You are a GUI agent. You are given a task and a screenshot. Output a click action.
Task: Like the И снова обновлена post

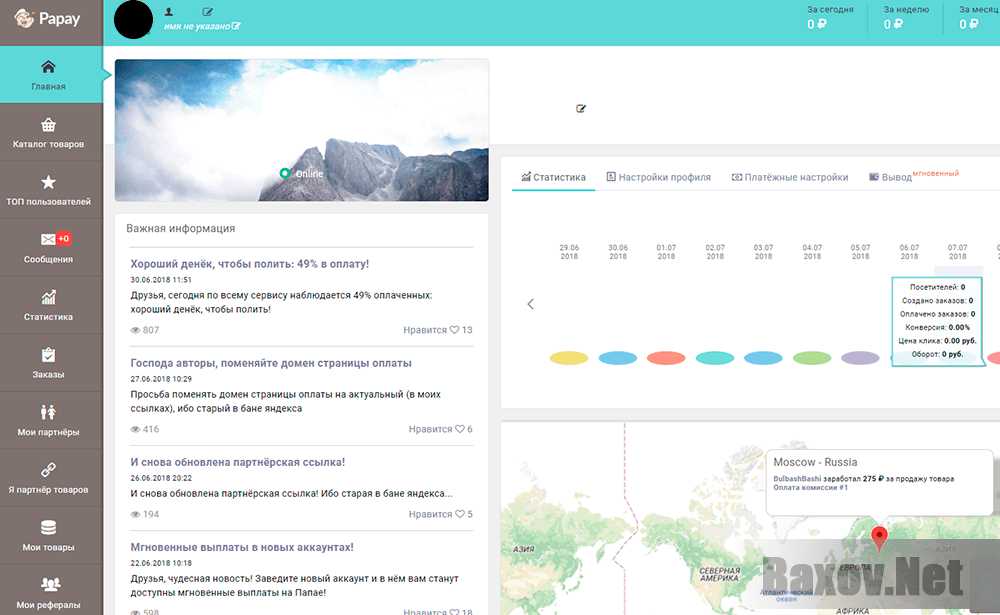460,514
